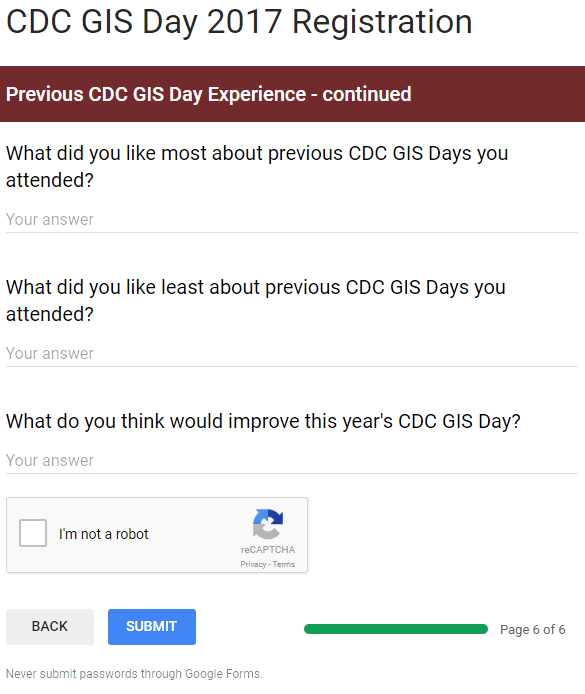Viewport: 585px width, 694px height.
Task: Open the reCAPTCHA Terms link
Action: pos(284,564)
